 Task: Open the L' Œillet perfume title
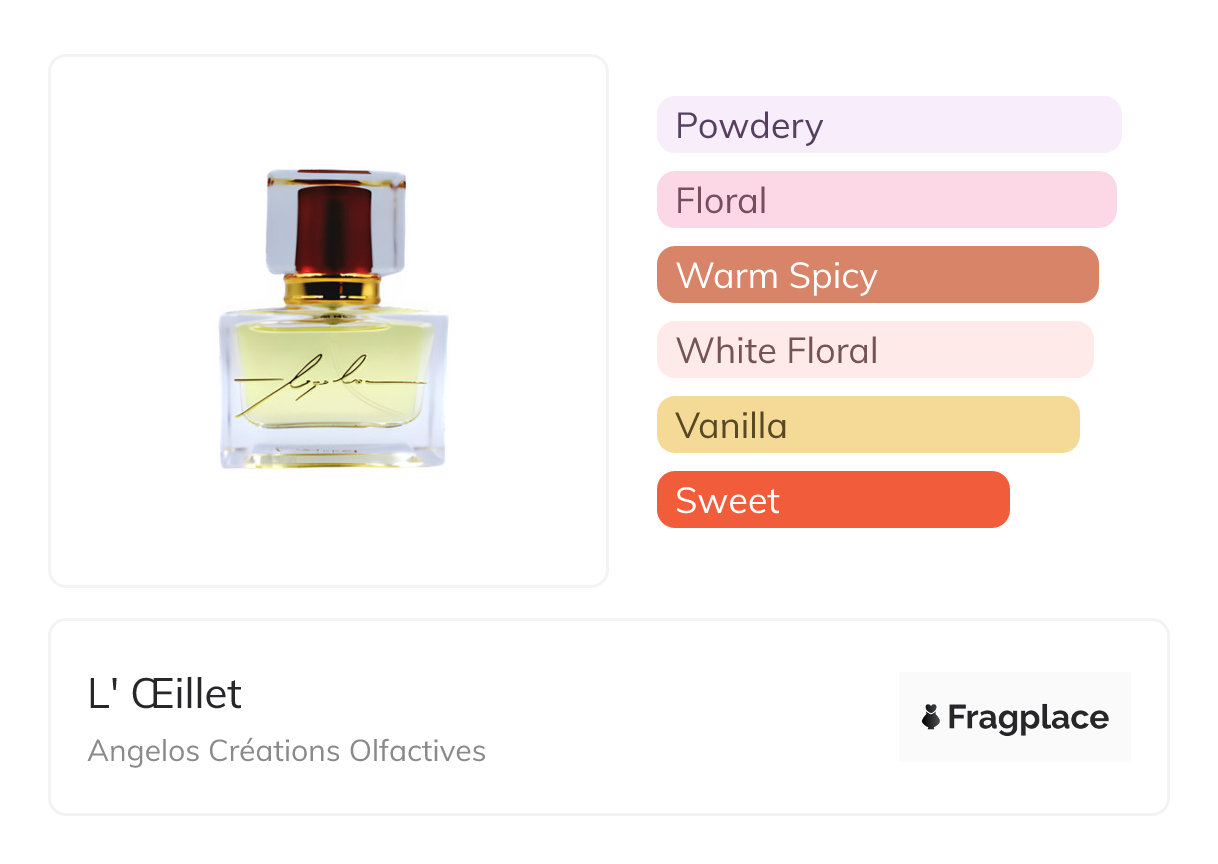click(165, 694)
